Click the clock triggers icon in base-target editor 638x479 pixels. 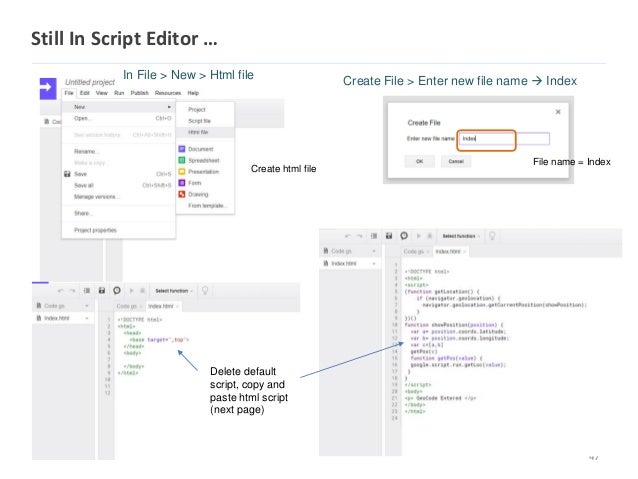pos(117,290)
